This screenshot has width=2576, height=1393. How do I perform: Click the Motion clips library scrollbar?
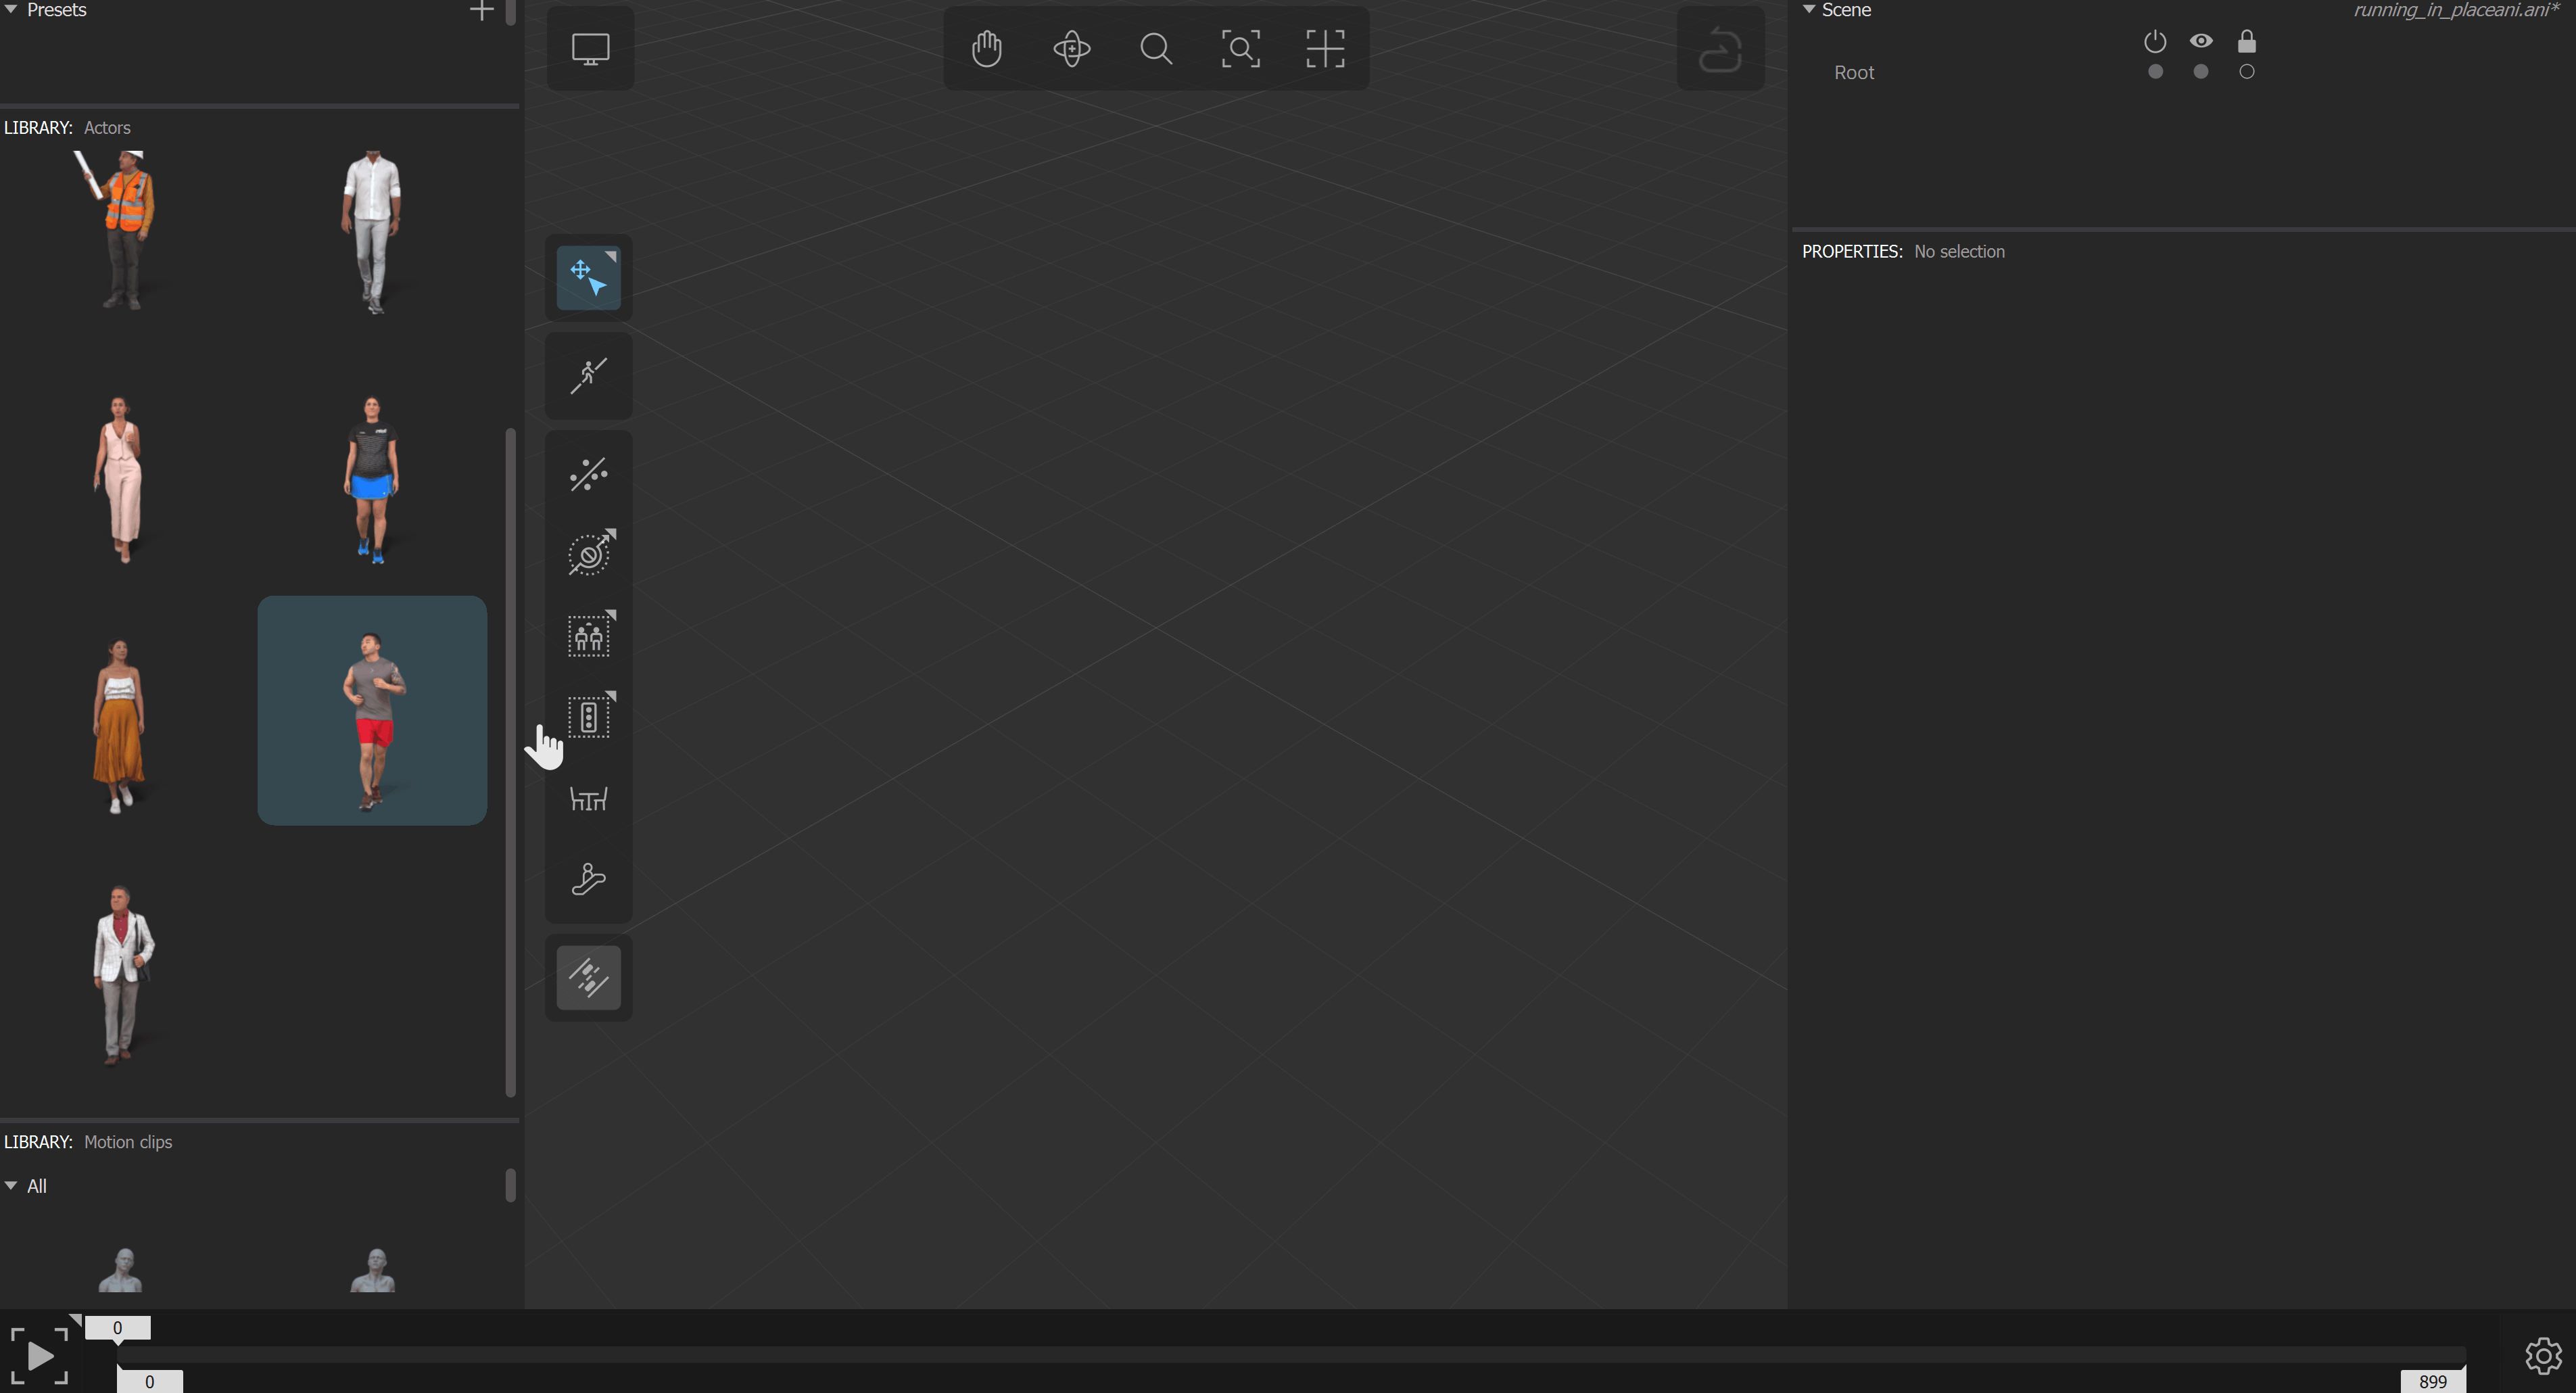(x=511, y=1186)
